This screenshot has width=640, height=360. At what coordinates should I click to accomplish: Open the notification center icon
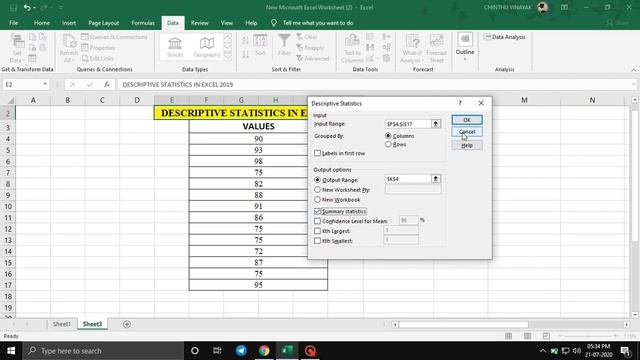[625, 351]
